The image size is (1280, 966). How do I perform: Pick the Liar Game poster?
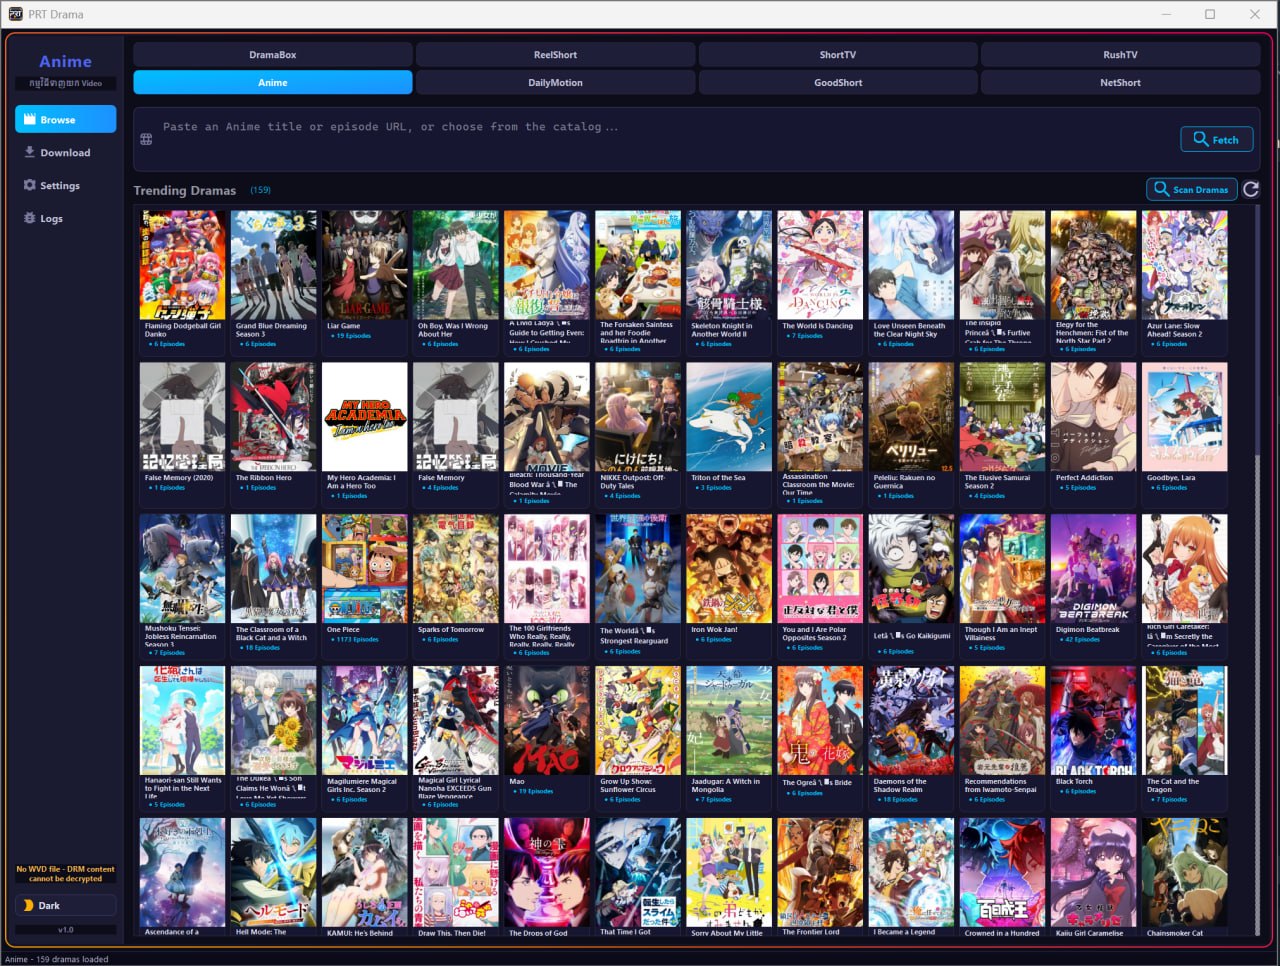coord(365,264)
